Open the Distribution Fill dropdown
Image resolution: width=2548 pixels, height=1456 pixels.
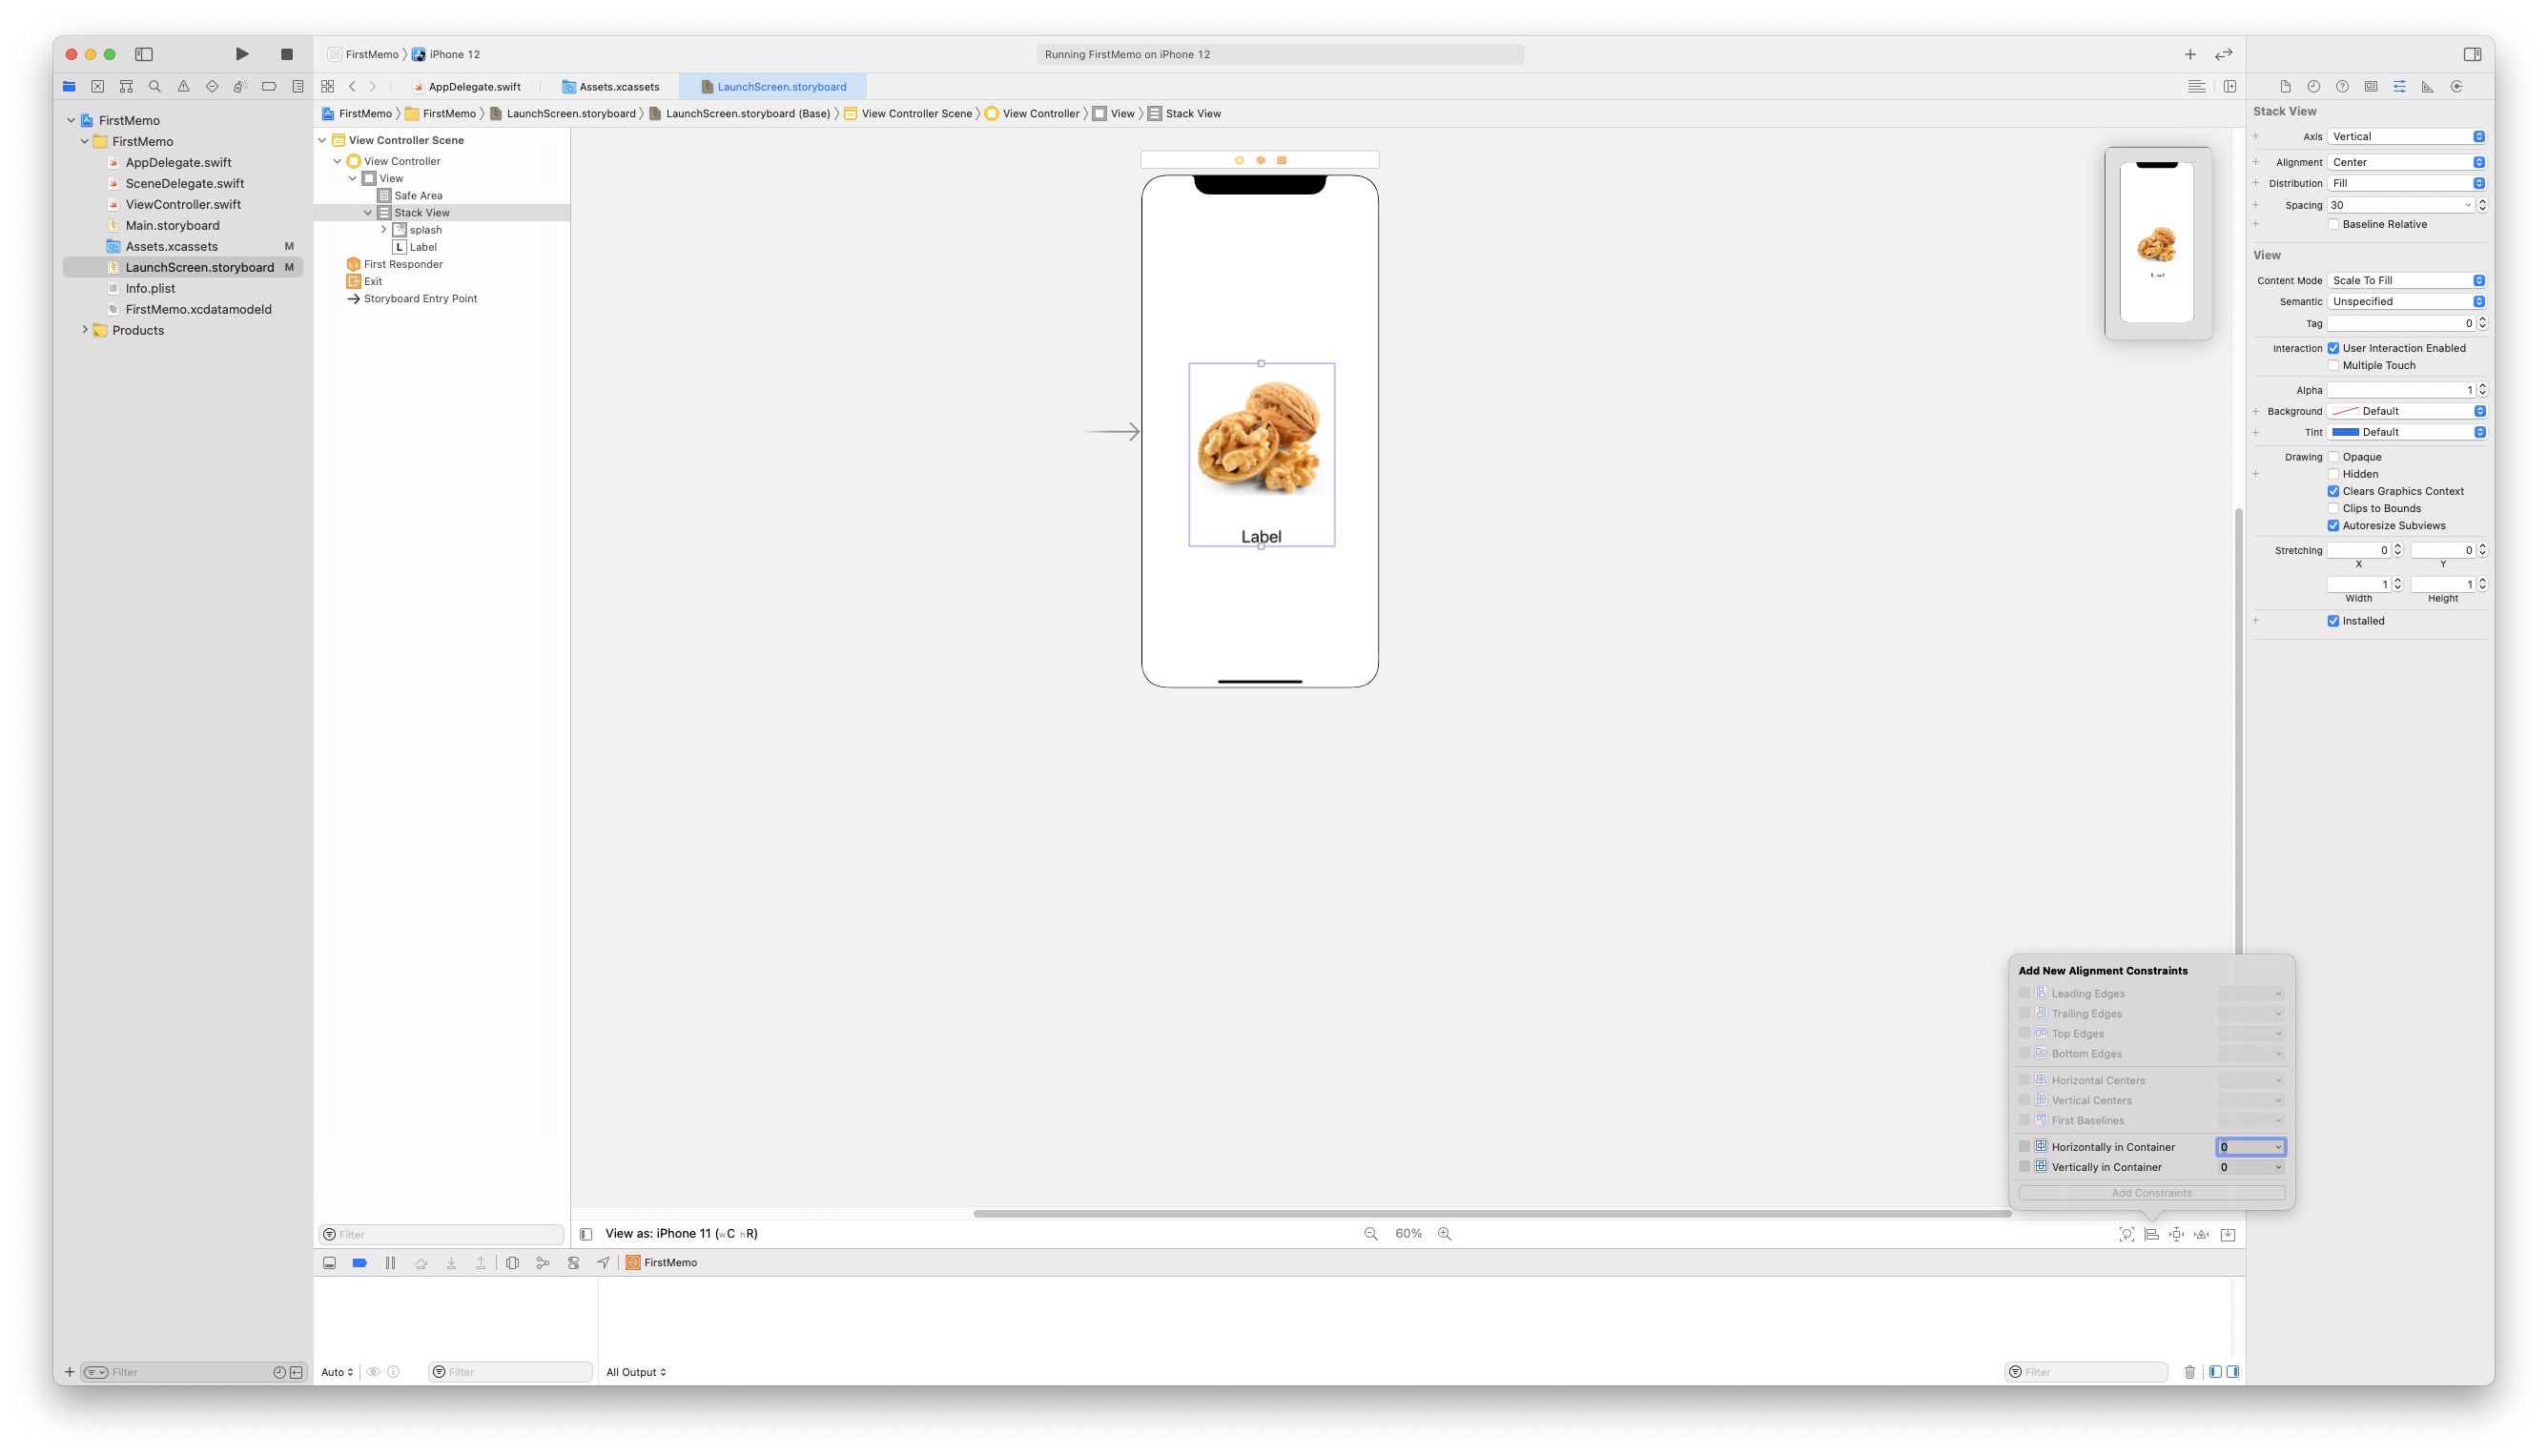coord(2405,183)
